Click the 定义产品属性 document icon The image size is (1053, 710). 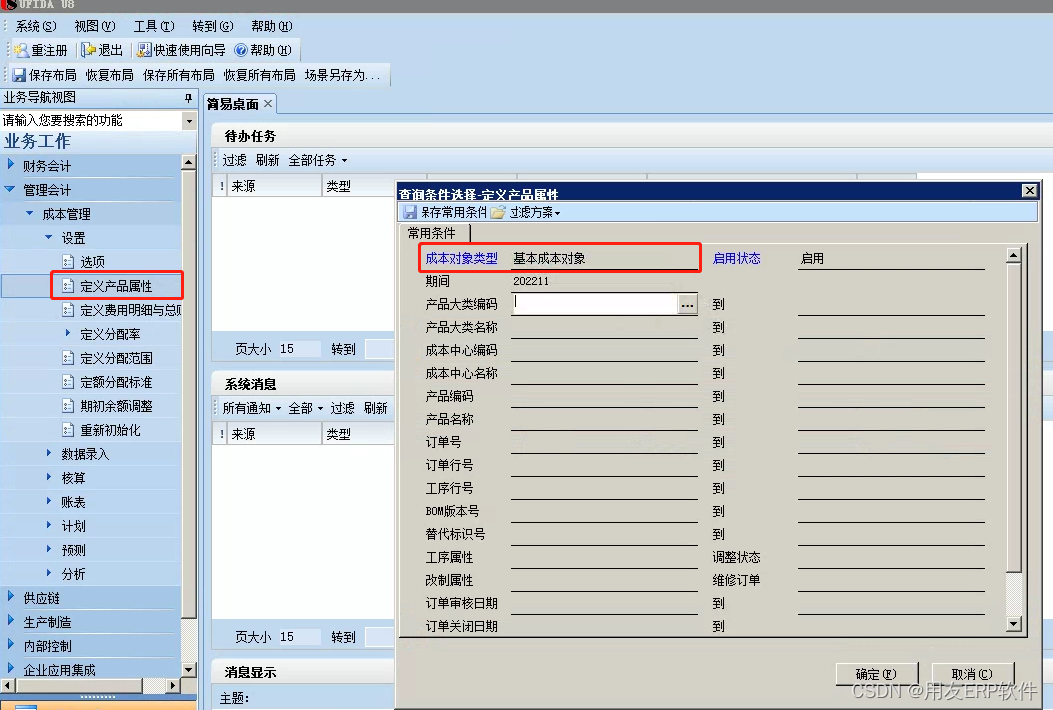pyautogui.click(x=68, y=286)
